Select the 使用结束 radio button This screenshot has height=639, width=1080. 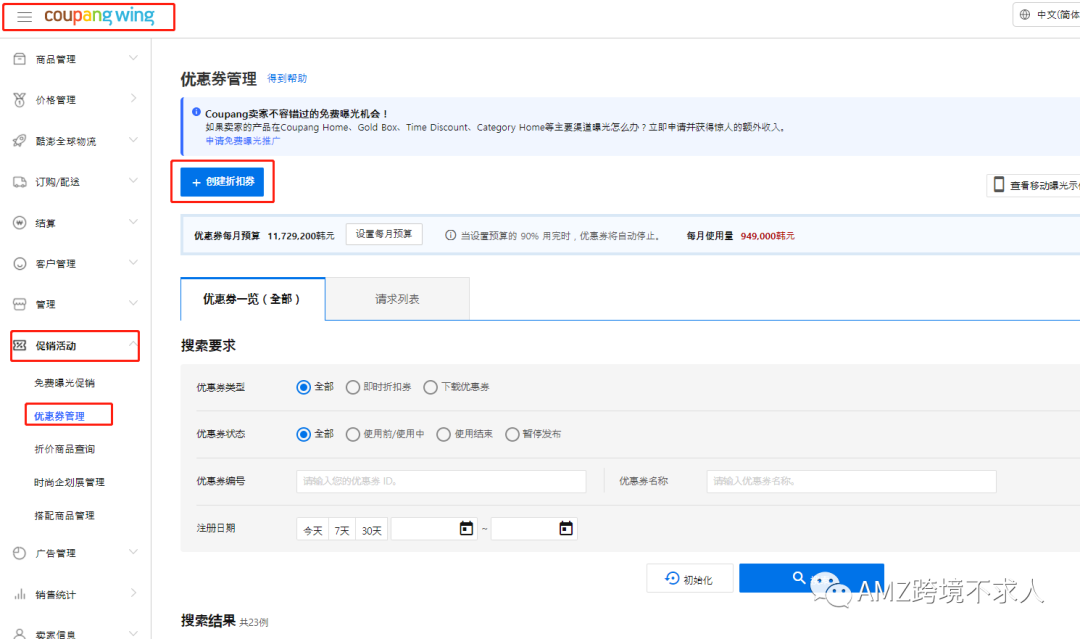[x=444, y=434]
